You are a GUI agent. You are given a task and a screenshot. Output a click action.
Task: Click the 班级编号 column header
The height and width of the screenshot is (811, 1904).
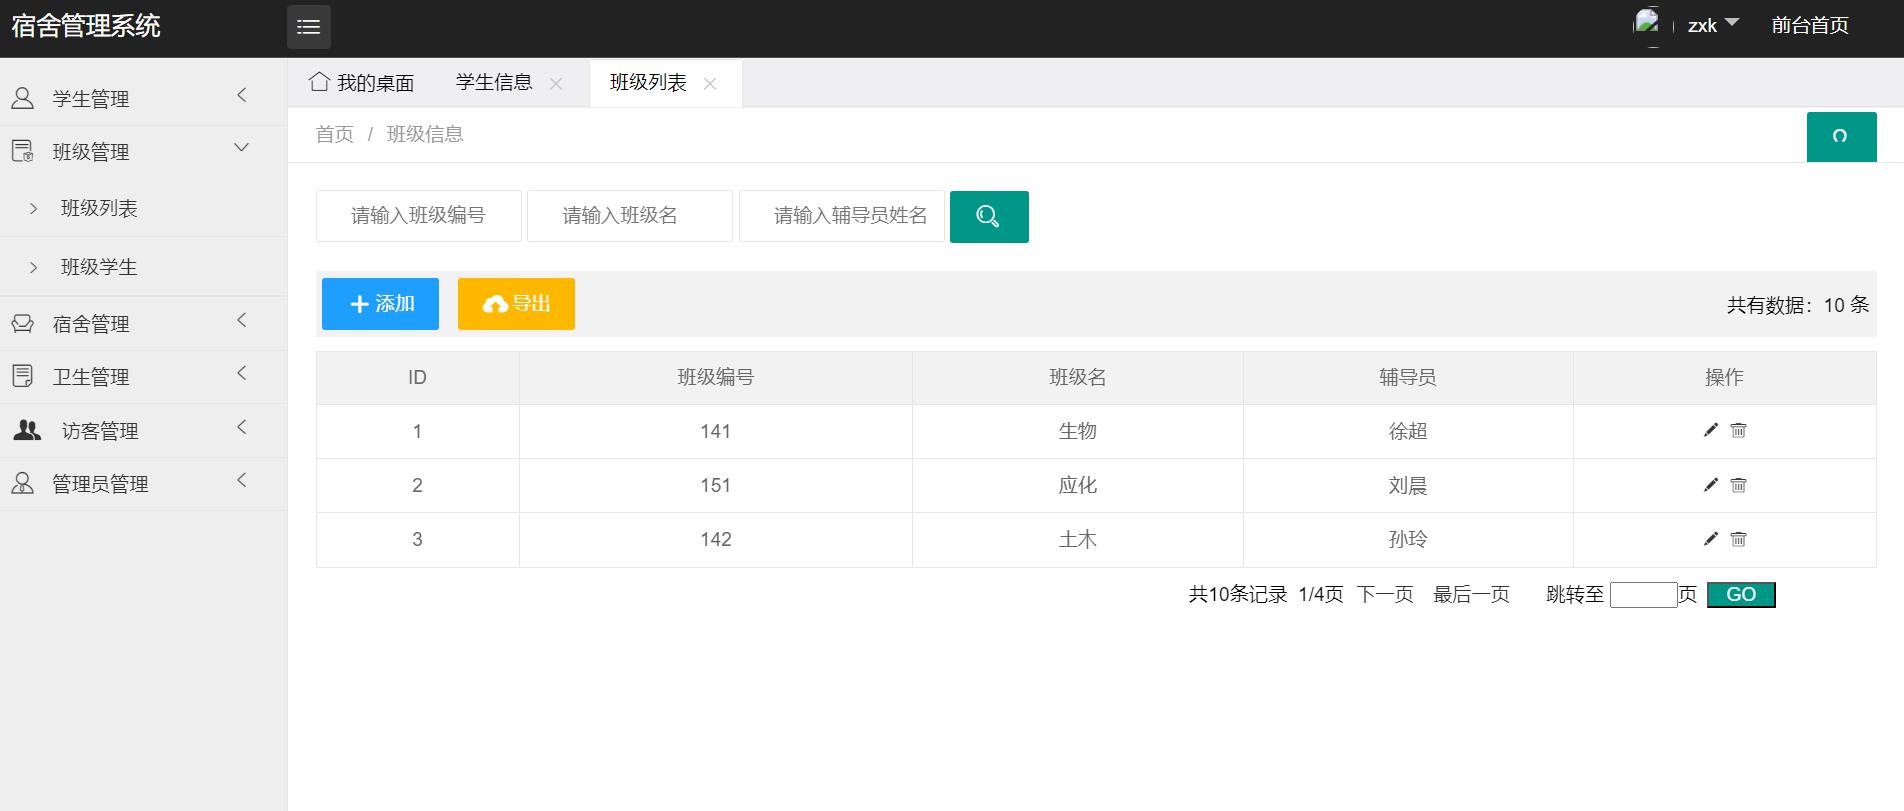pos(716,377)
